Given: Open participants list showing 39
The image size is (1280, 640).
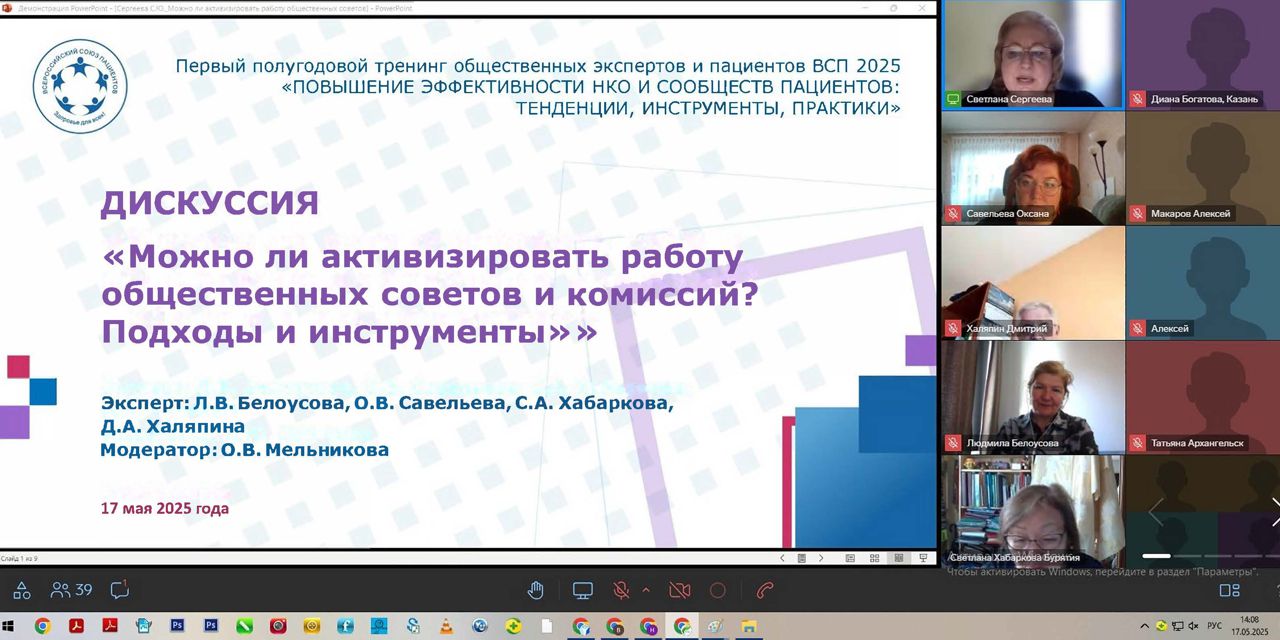Looking at the screenshot, I should tap(71, 590).
